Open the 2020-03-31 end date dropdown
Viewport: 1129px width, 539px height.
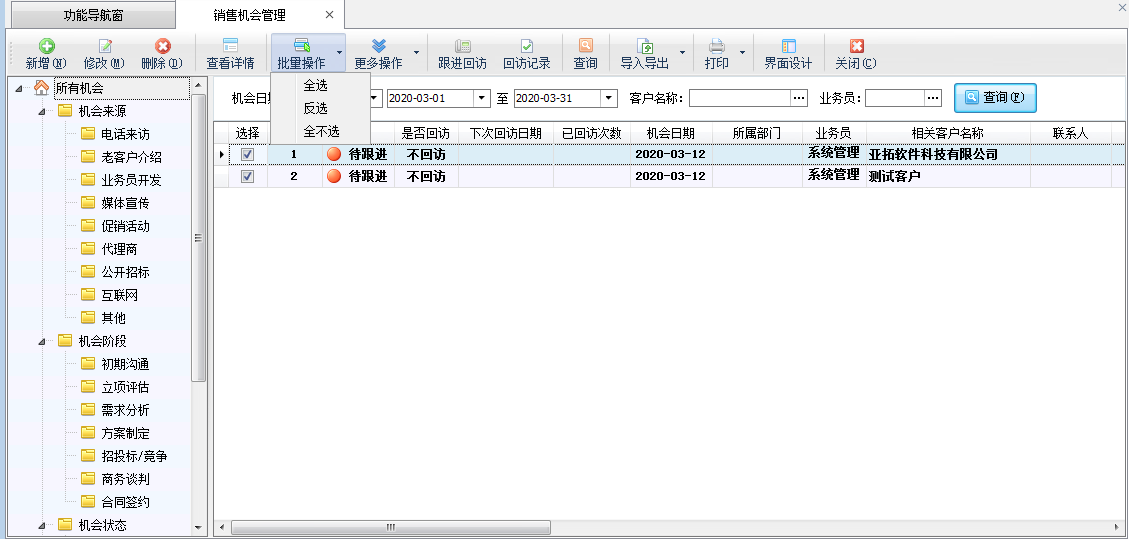point(609,98)
